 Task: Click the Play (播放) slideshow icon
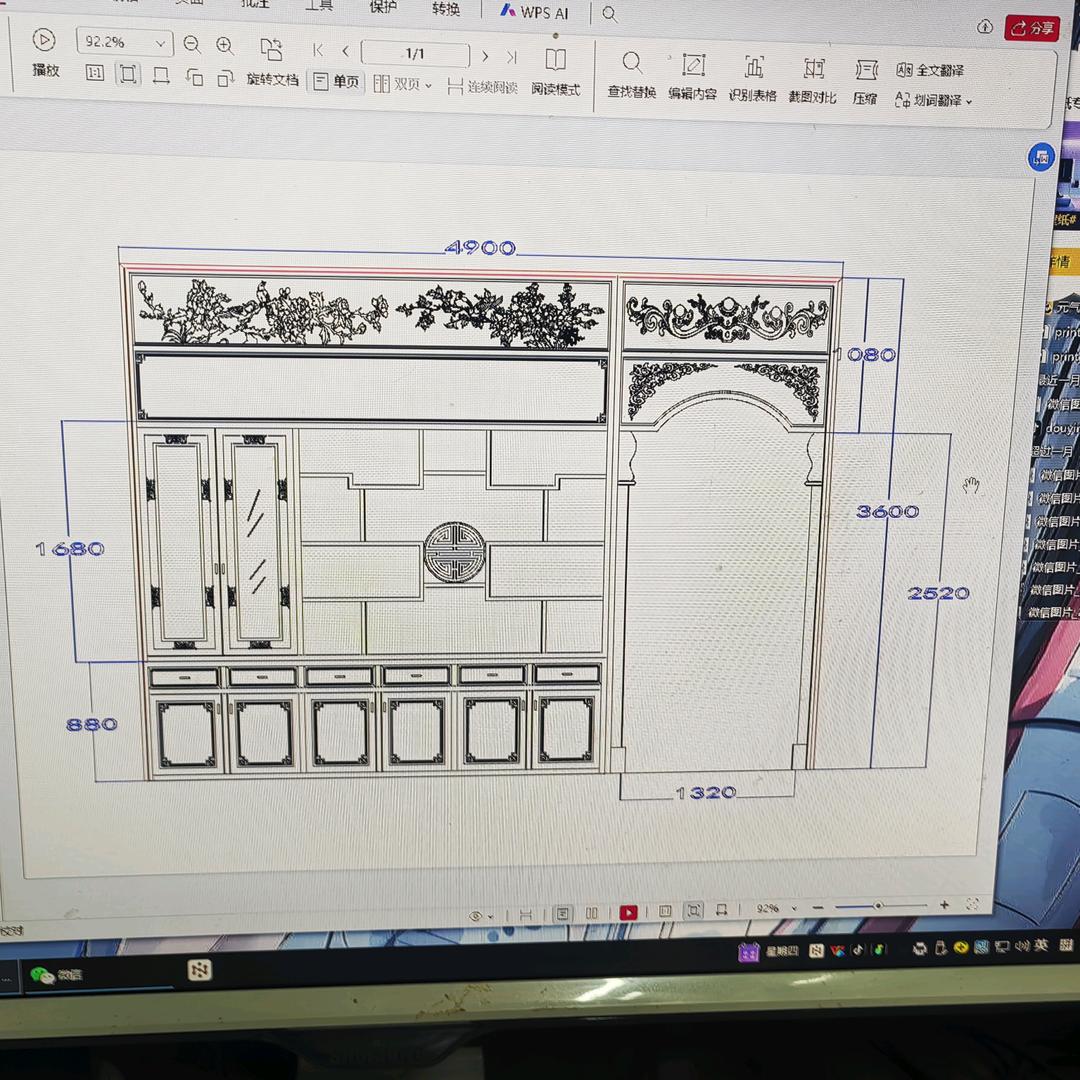click(x=43, y=41)
